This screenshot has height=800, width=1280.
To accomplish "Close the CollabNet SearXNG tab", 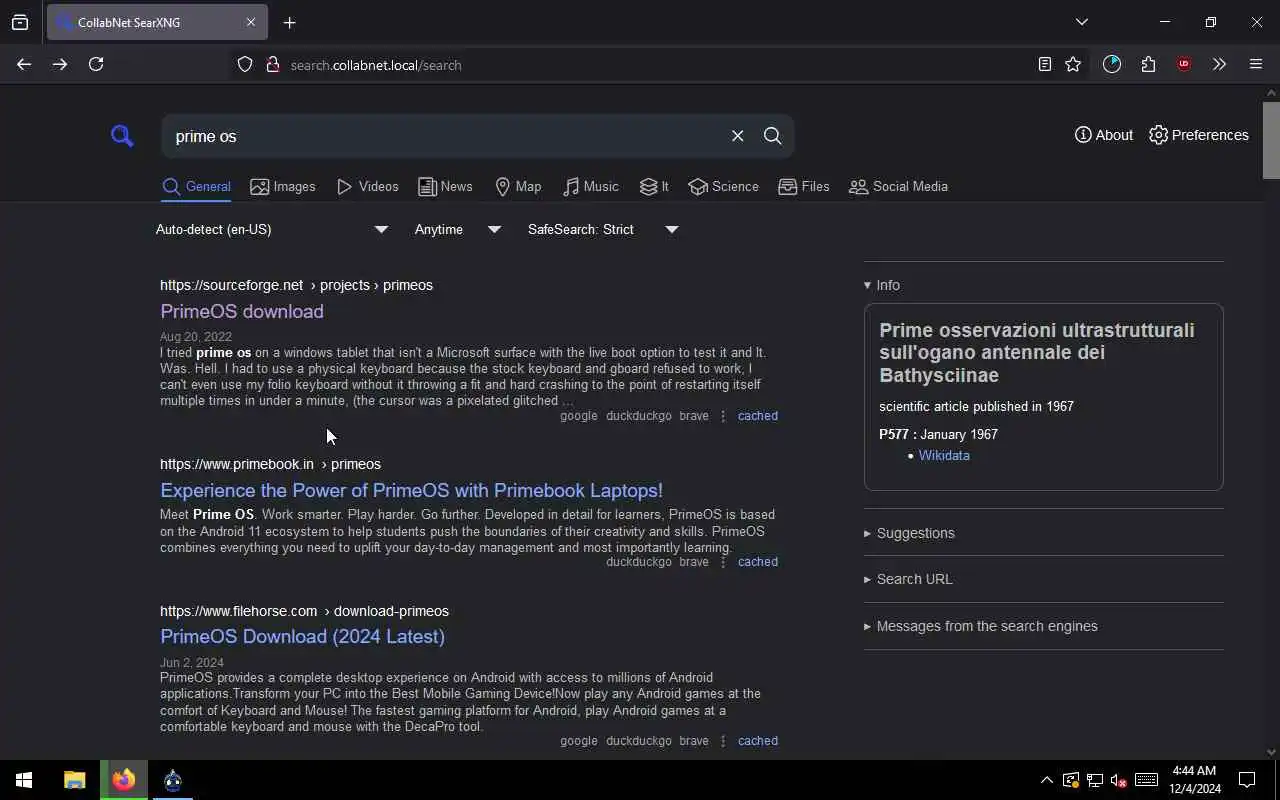I will [x=251, y=22].
